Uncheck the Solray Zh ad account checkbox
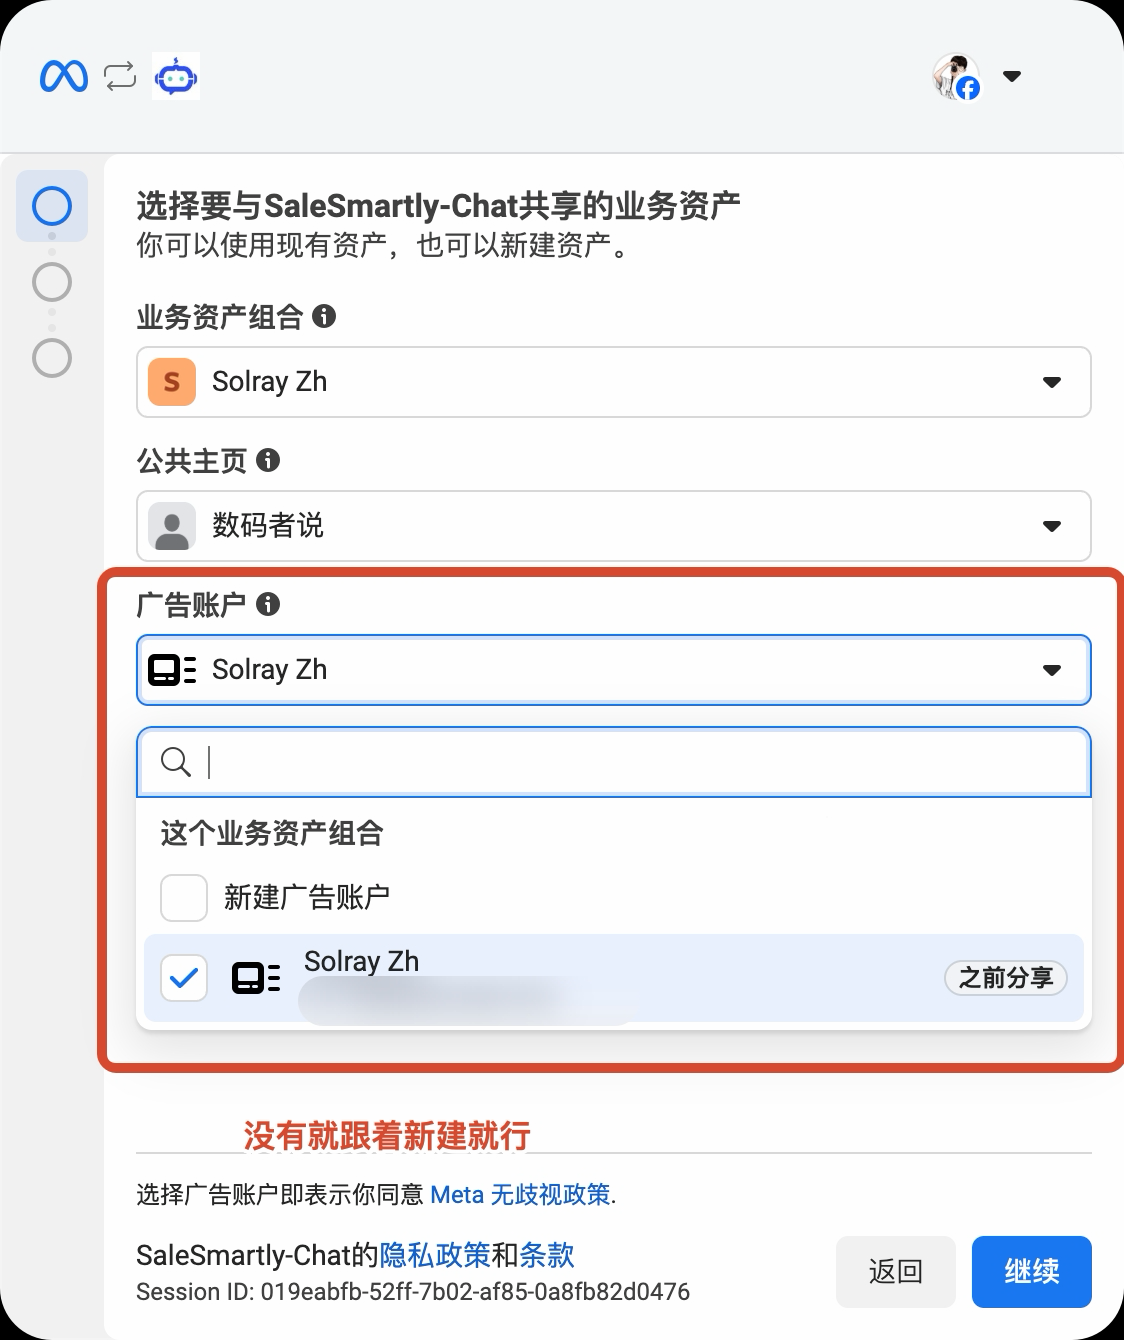 tap(184, 978)
